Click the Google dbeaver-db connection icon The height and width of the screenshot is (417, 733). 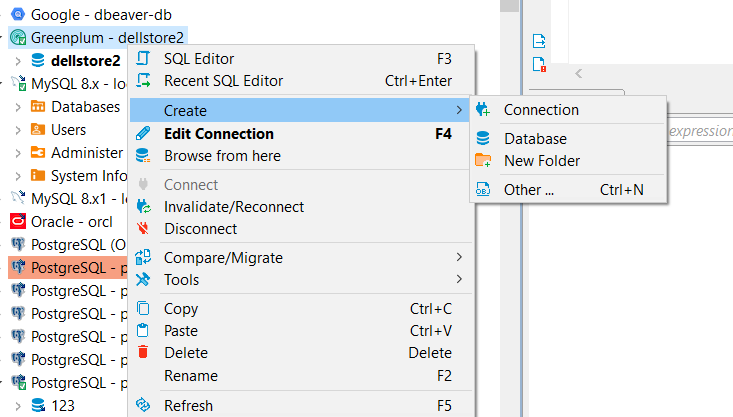[18, 14]
